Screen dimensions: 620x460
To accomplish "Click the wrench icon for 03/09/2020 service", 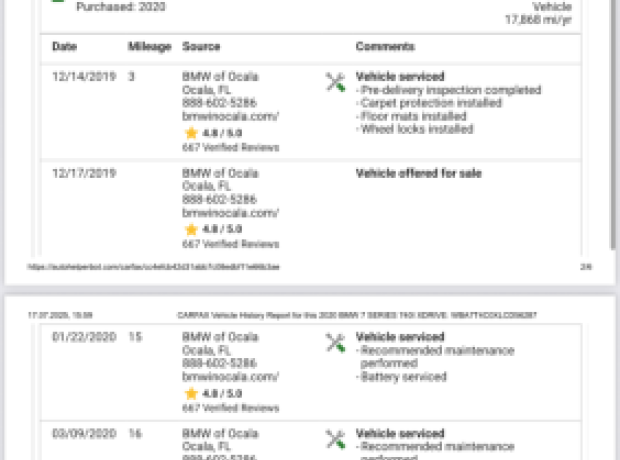I will 335,439.
